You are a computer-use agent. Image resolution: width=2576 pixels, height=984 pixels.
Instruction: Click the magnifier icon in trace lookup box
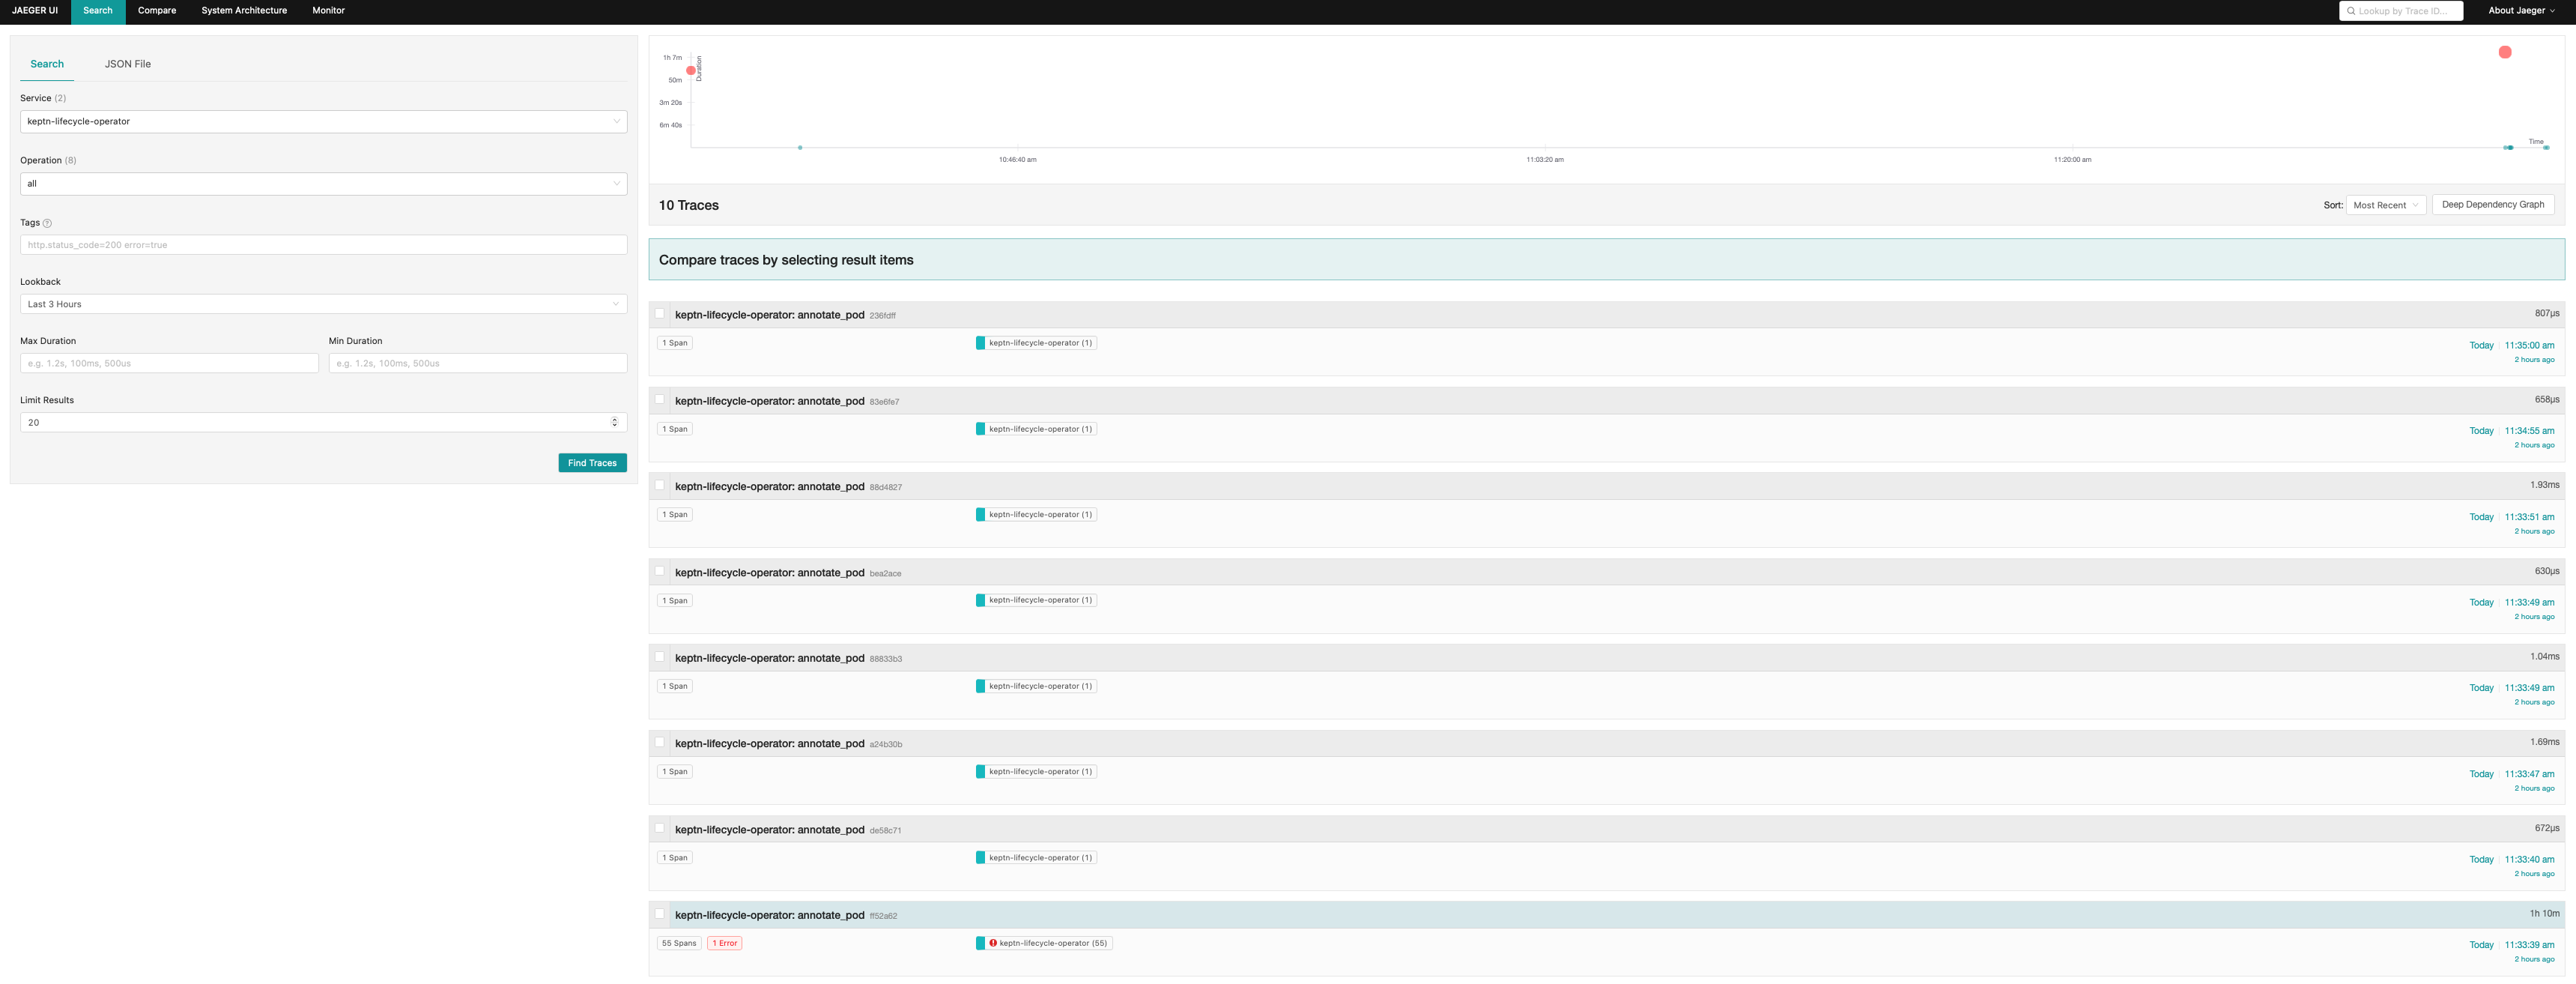tap(2351, 11)
